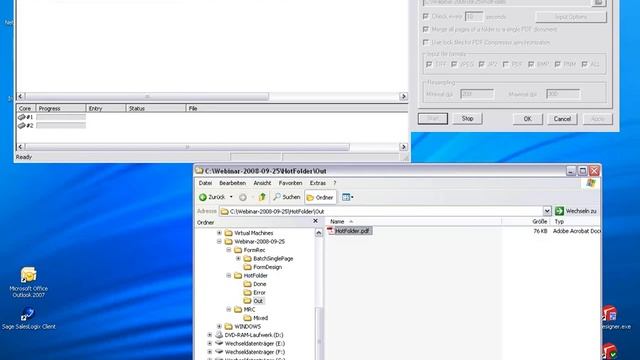This screenshot has height=360, width=640.
Task: Click the Core #1 processor icon
Action: pyautogui.click(x=22, y=117)
